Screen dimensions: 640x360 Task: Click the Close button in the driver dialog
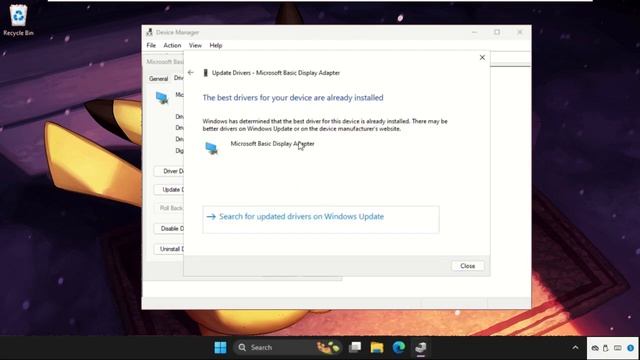pos(467,266)
